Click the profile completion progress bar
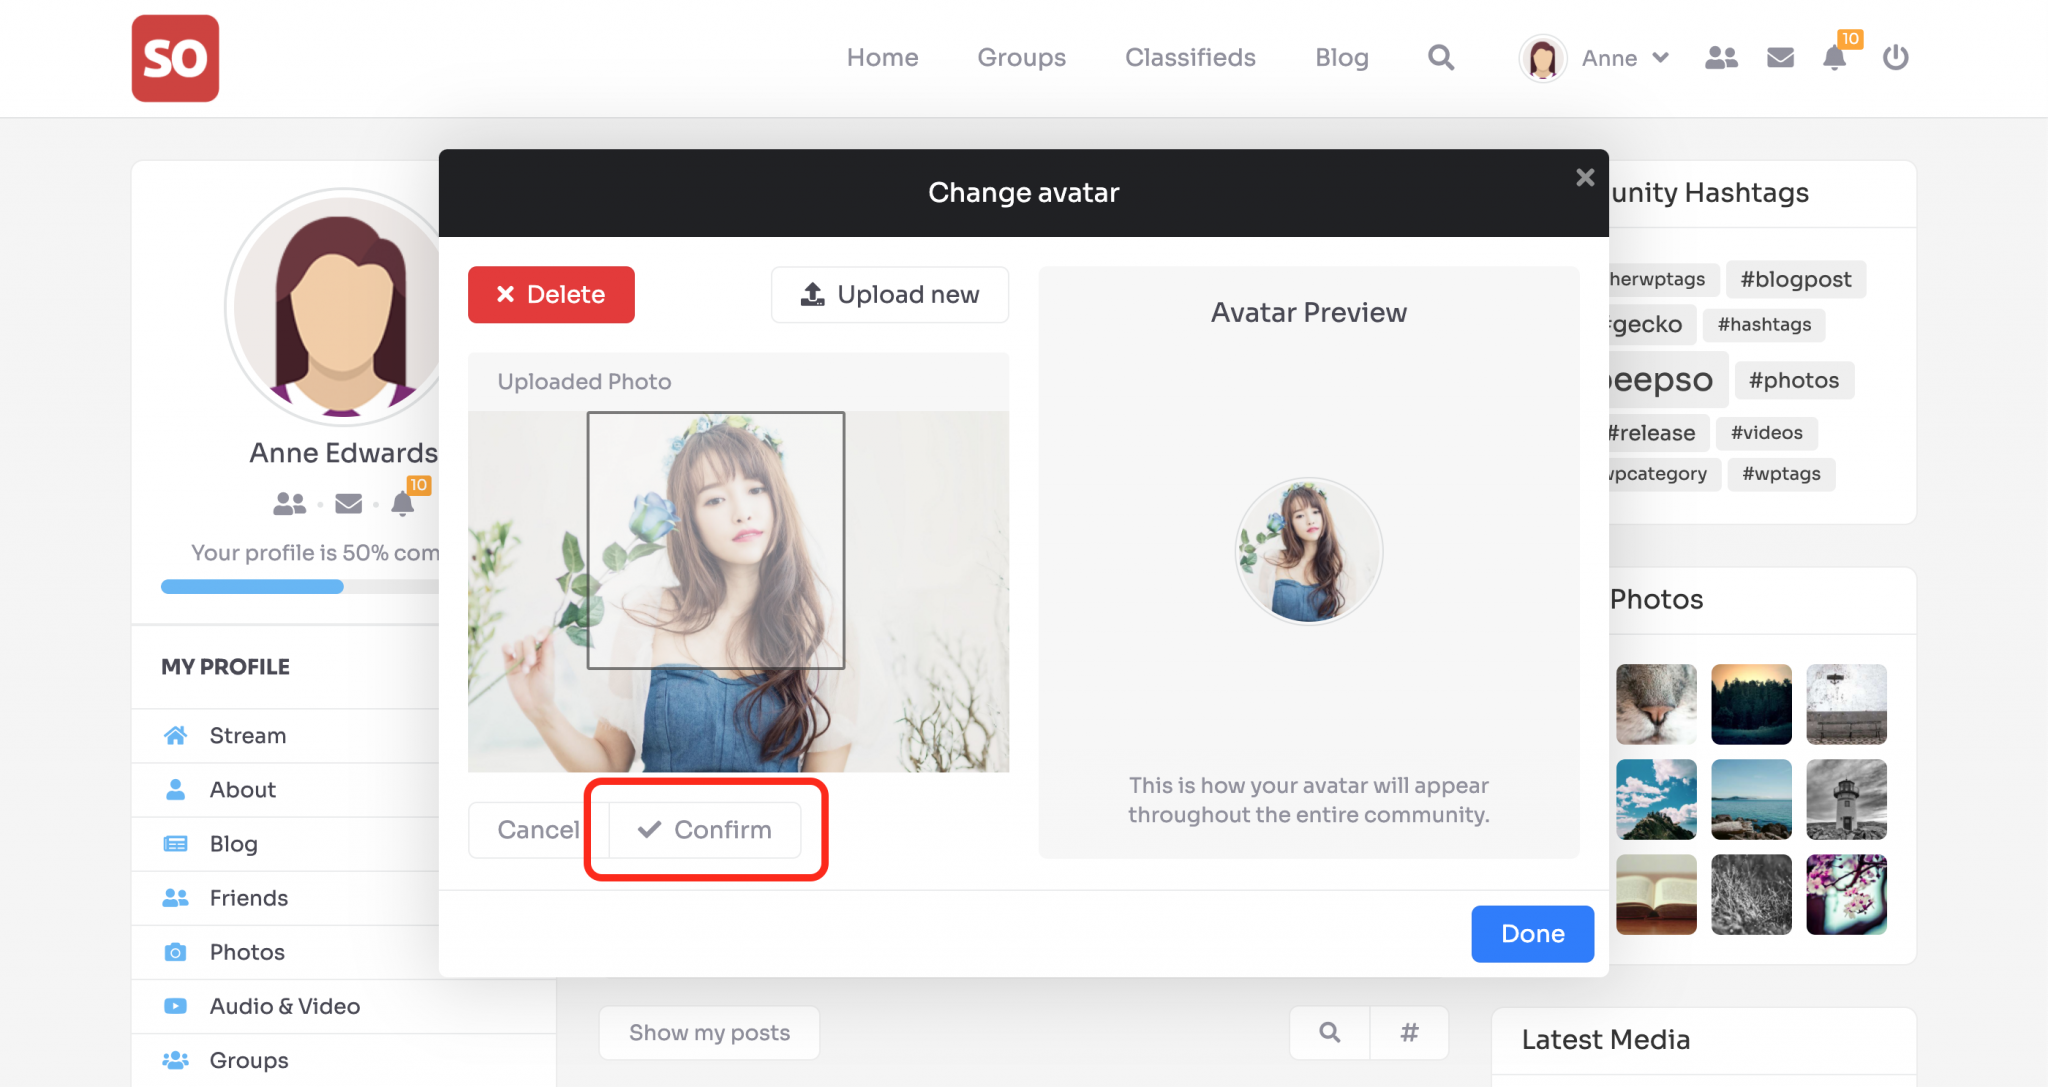The height and width of the screenshot is (1087, 2048). click(252, 586)
